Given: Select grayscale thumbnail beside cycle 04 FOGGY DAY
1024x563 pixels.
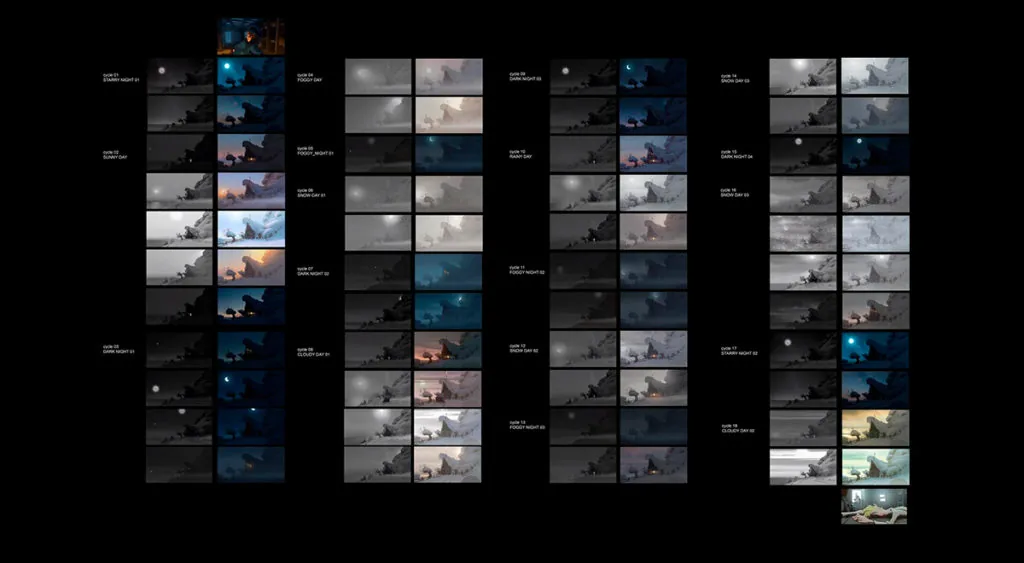Looking at the screenshot, I should click(x=378, y=76).
